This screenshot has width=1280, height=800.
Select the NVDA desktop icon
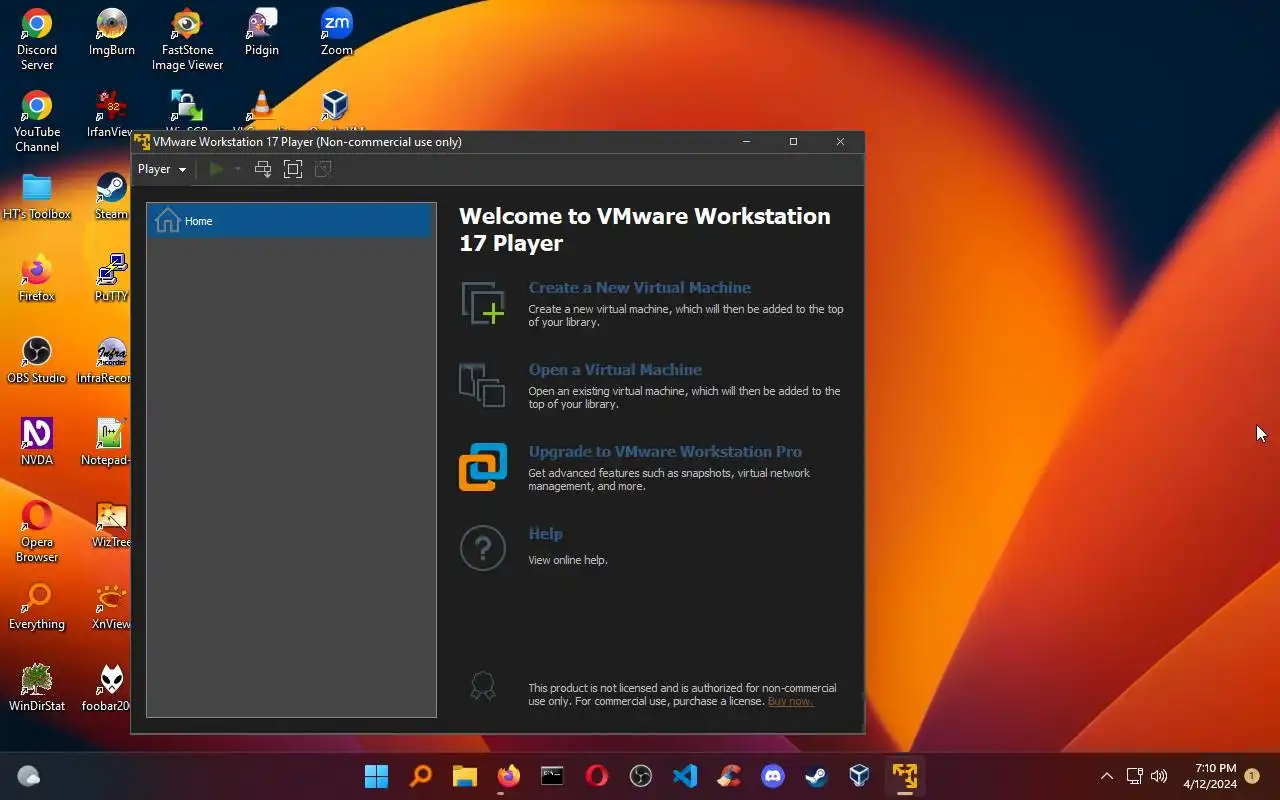[x=37, y=443]
